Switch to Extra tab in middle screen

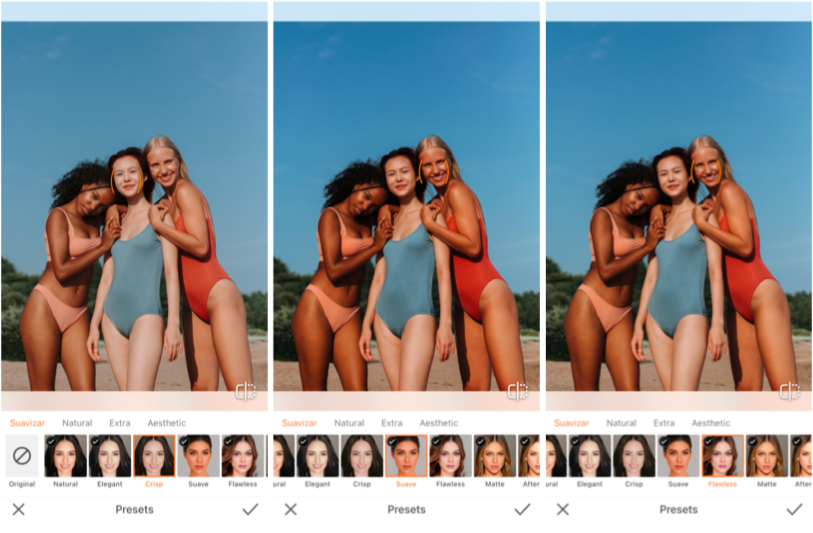coord(392,423)
